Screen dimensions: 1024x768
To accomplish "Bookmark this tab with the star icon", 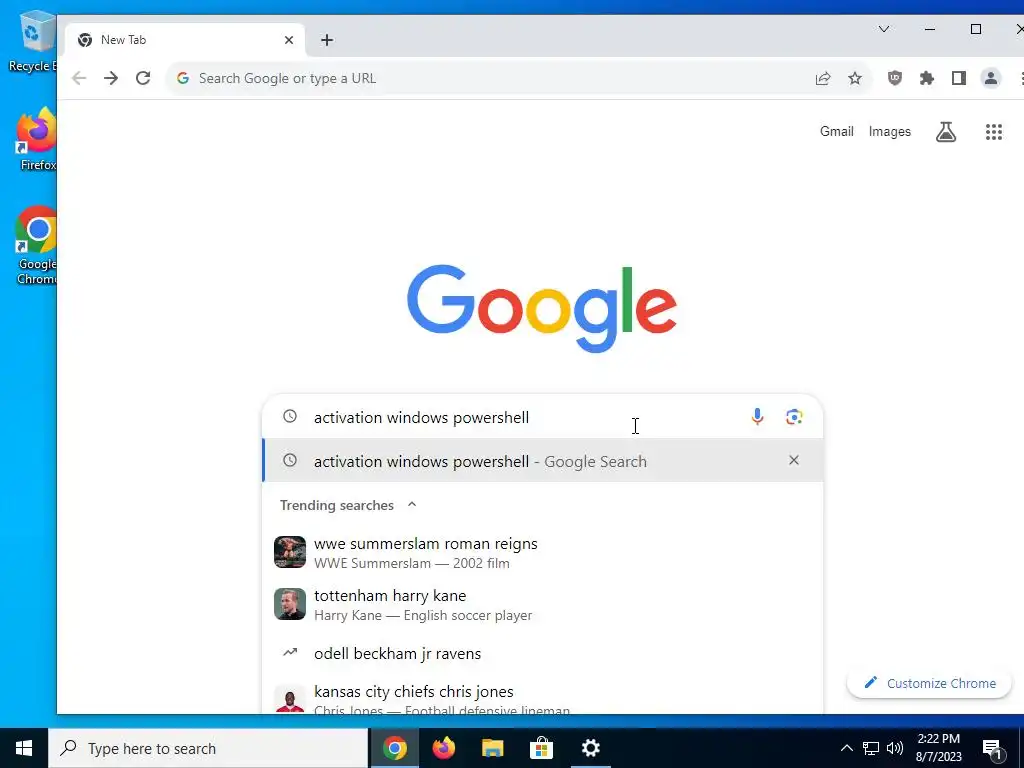I will 855,78.
